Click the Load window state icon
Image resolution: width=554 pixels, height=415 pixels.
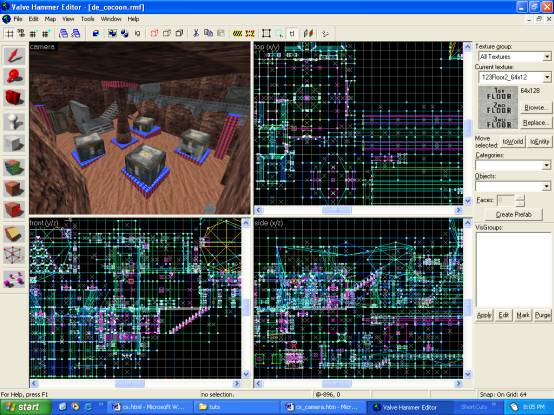point(64,34)
